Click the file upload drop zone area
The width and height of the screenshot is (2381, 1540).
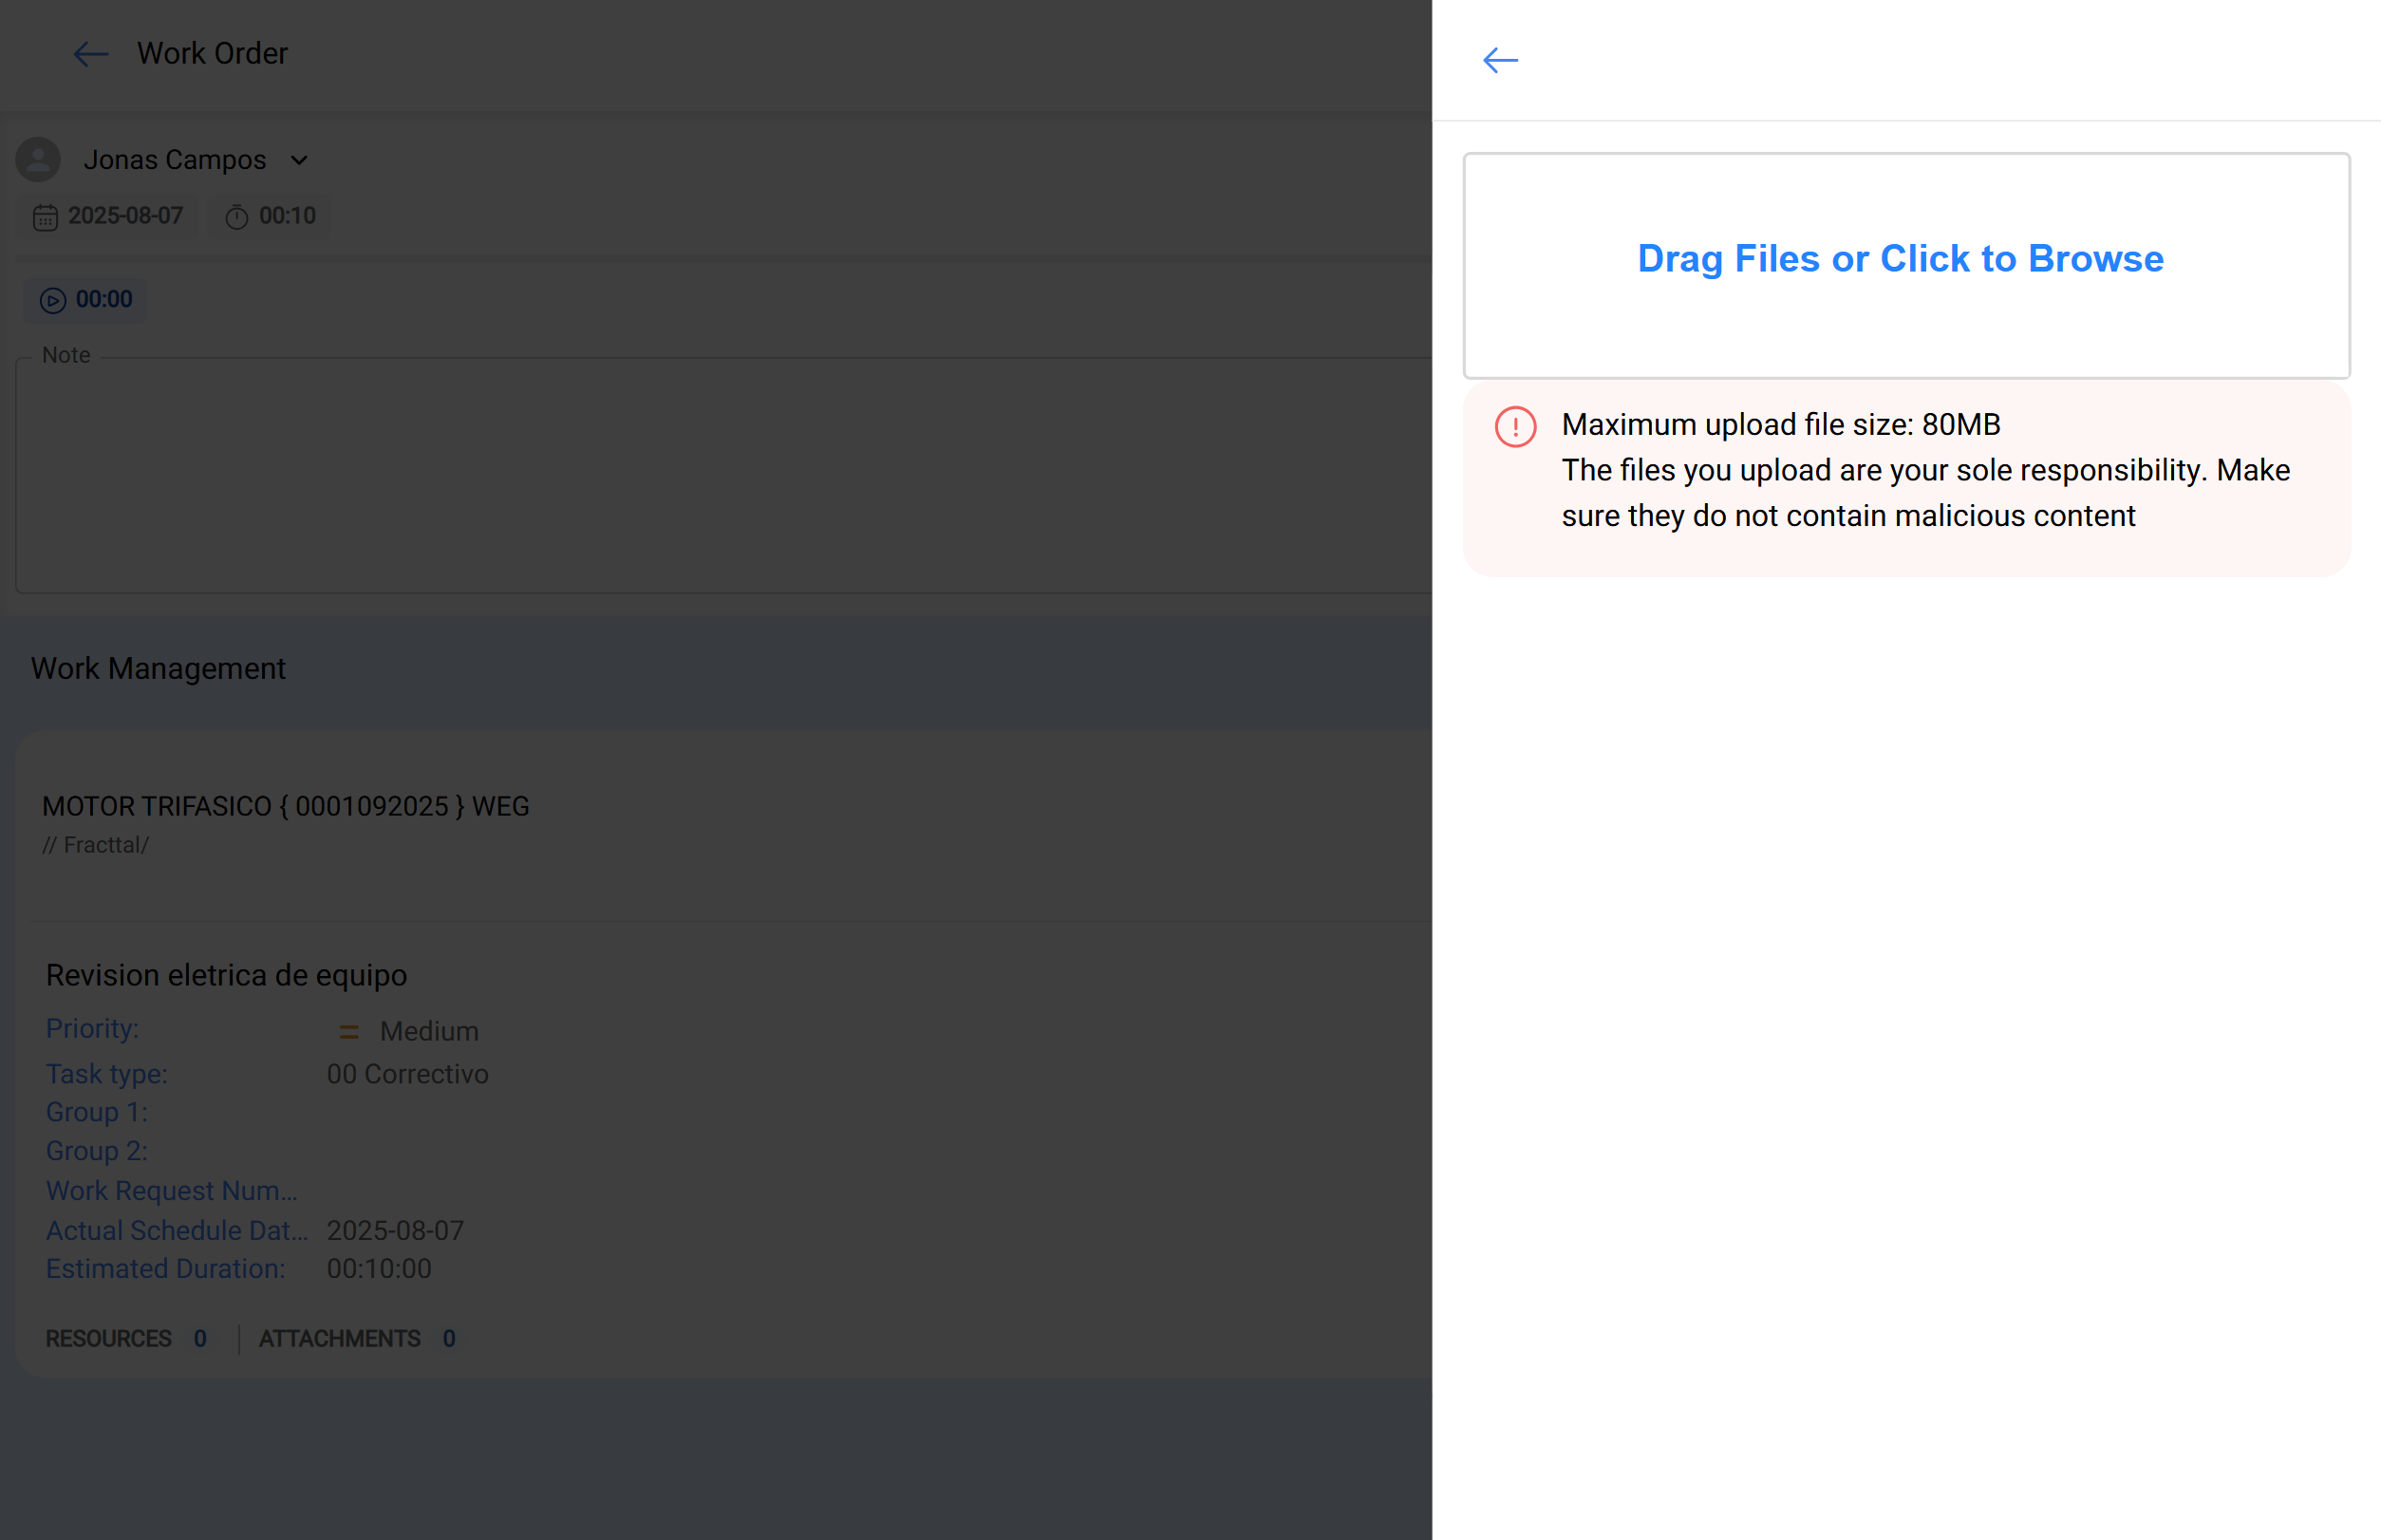tap(1905, 265)
